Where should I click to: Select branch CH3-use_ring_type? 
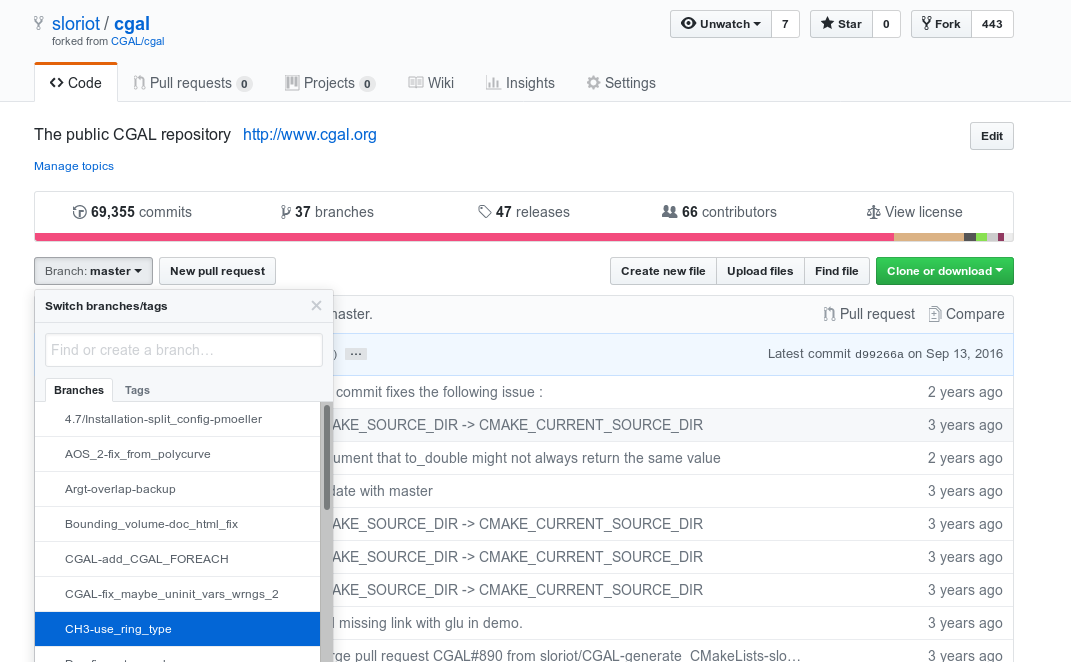tap(177, 629)
